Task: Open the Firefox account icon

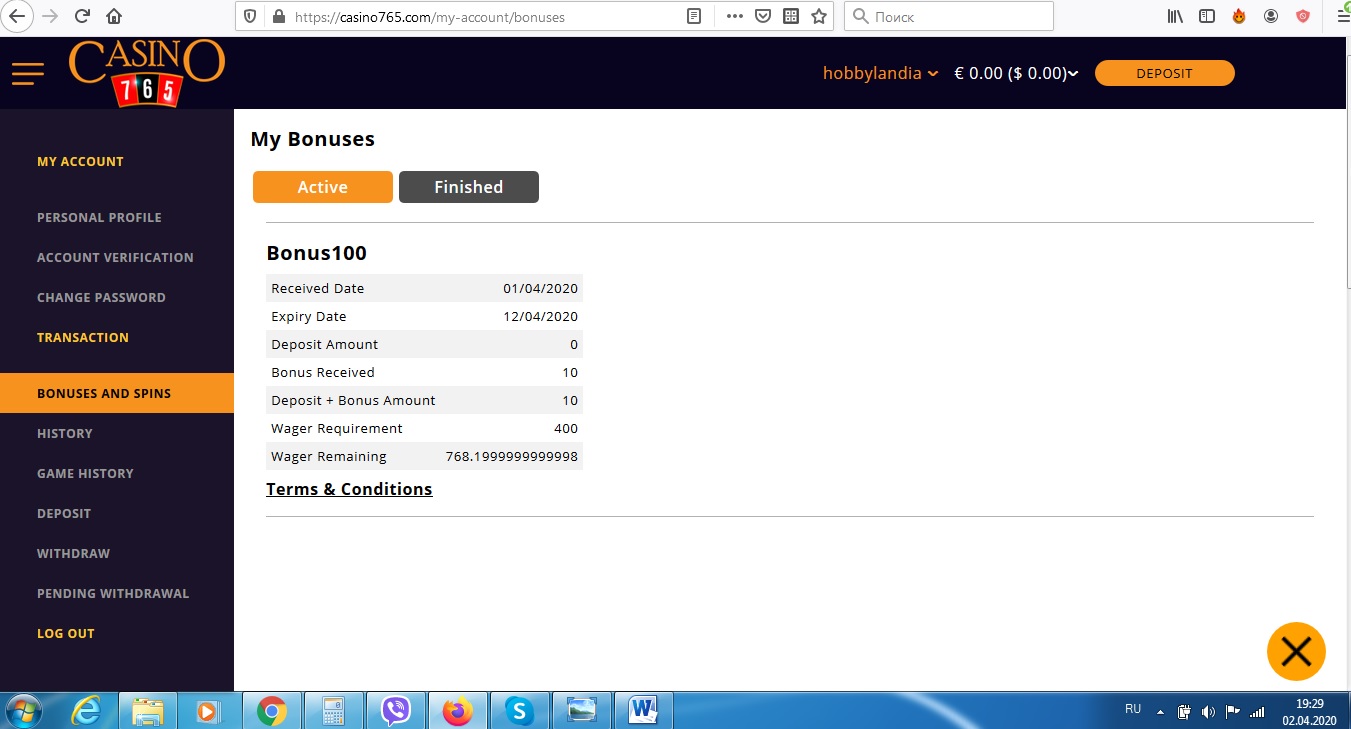Action: (1271, 16)
